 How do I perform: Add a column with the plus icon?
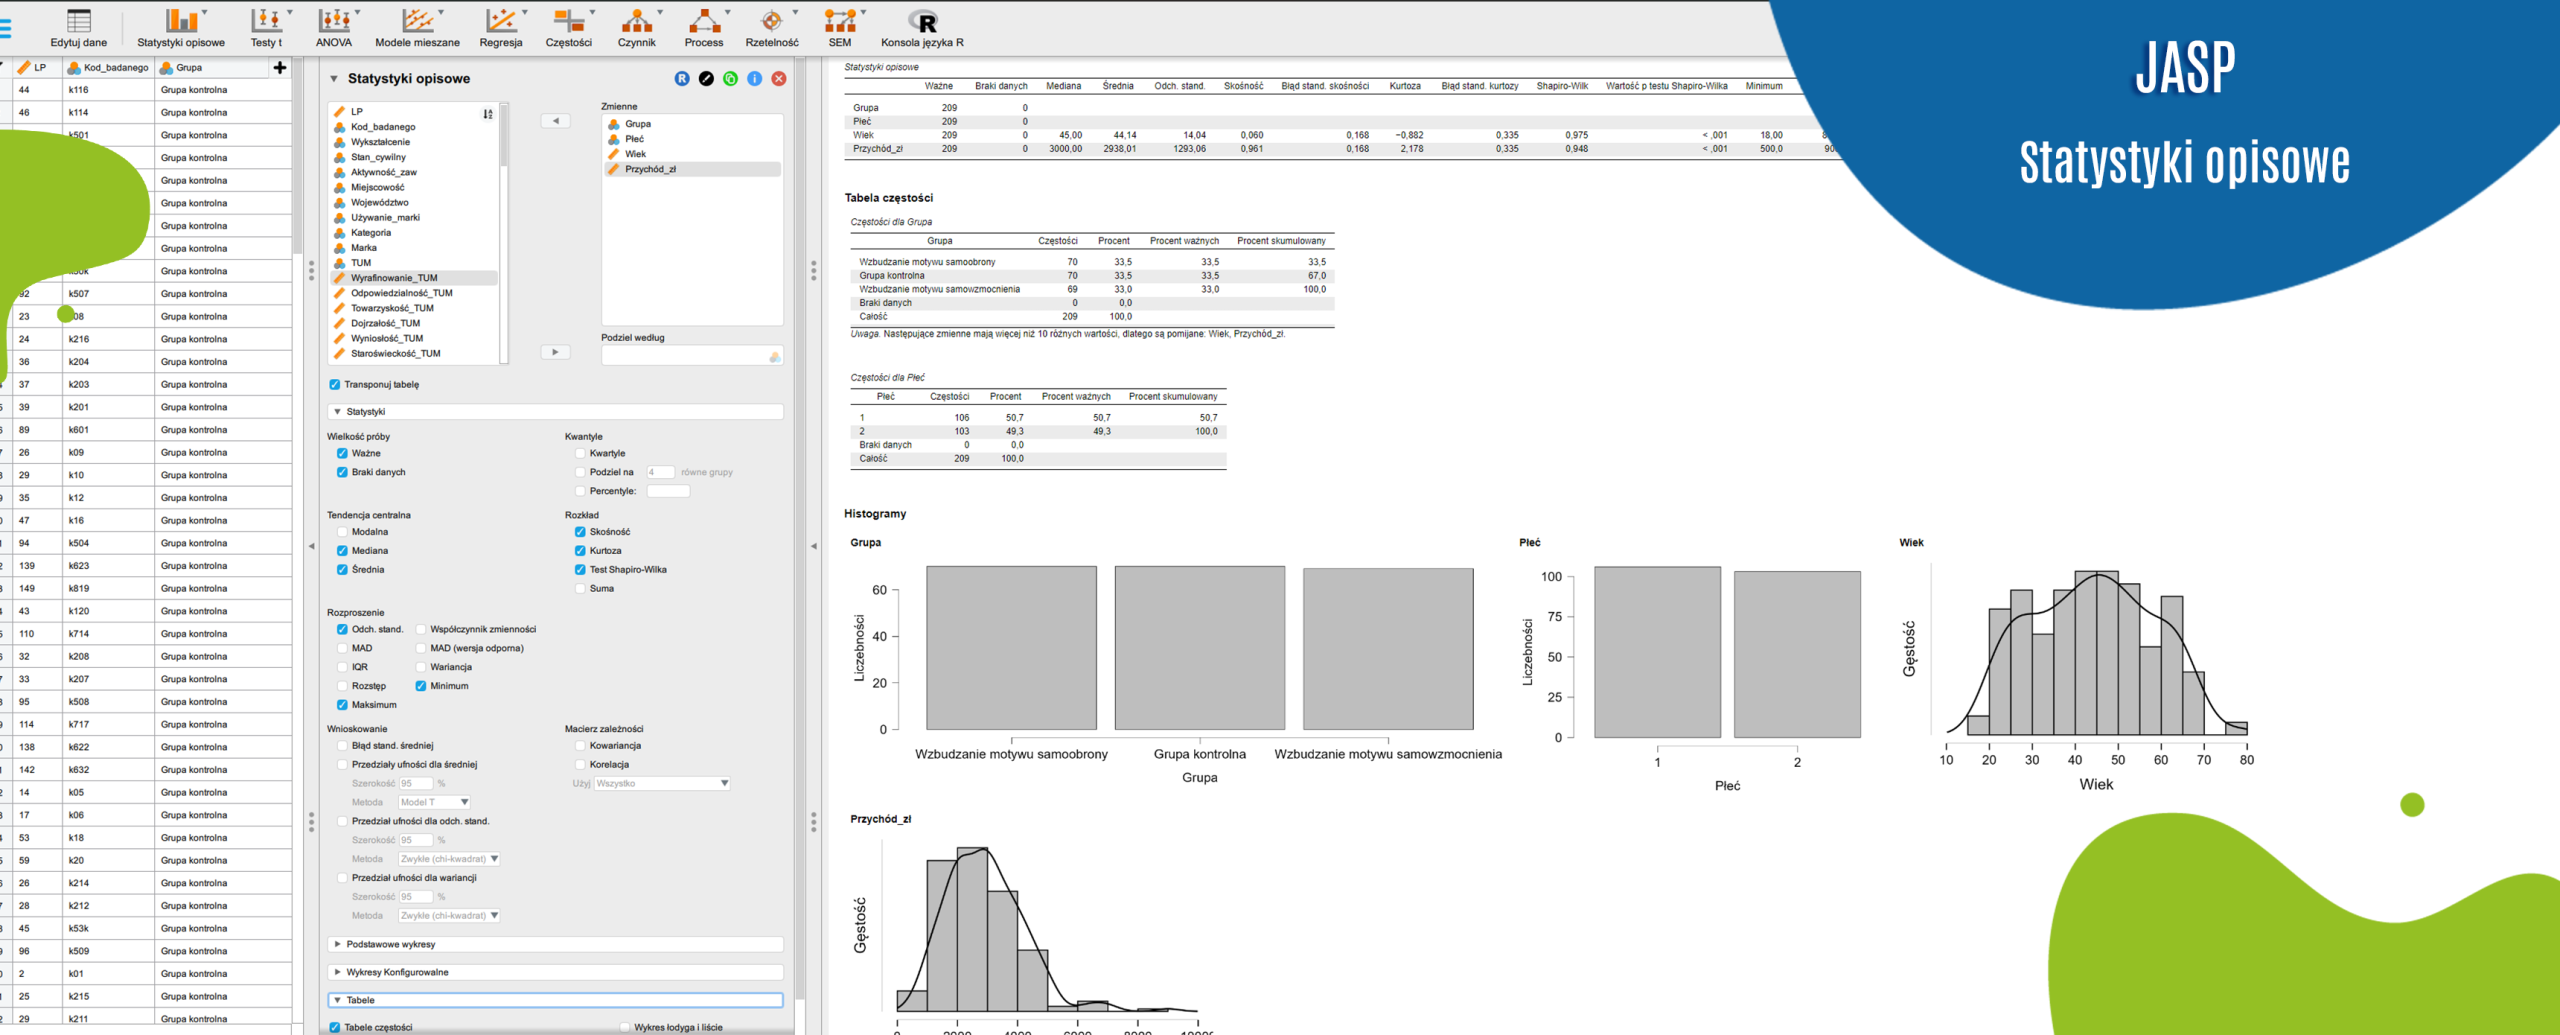tap(280, 68)
